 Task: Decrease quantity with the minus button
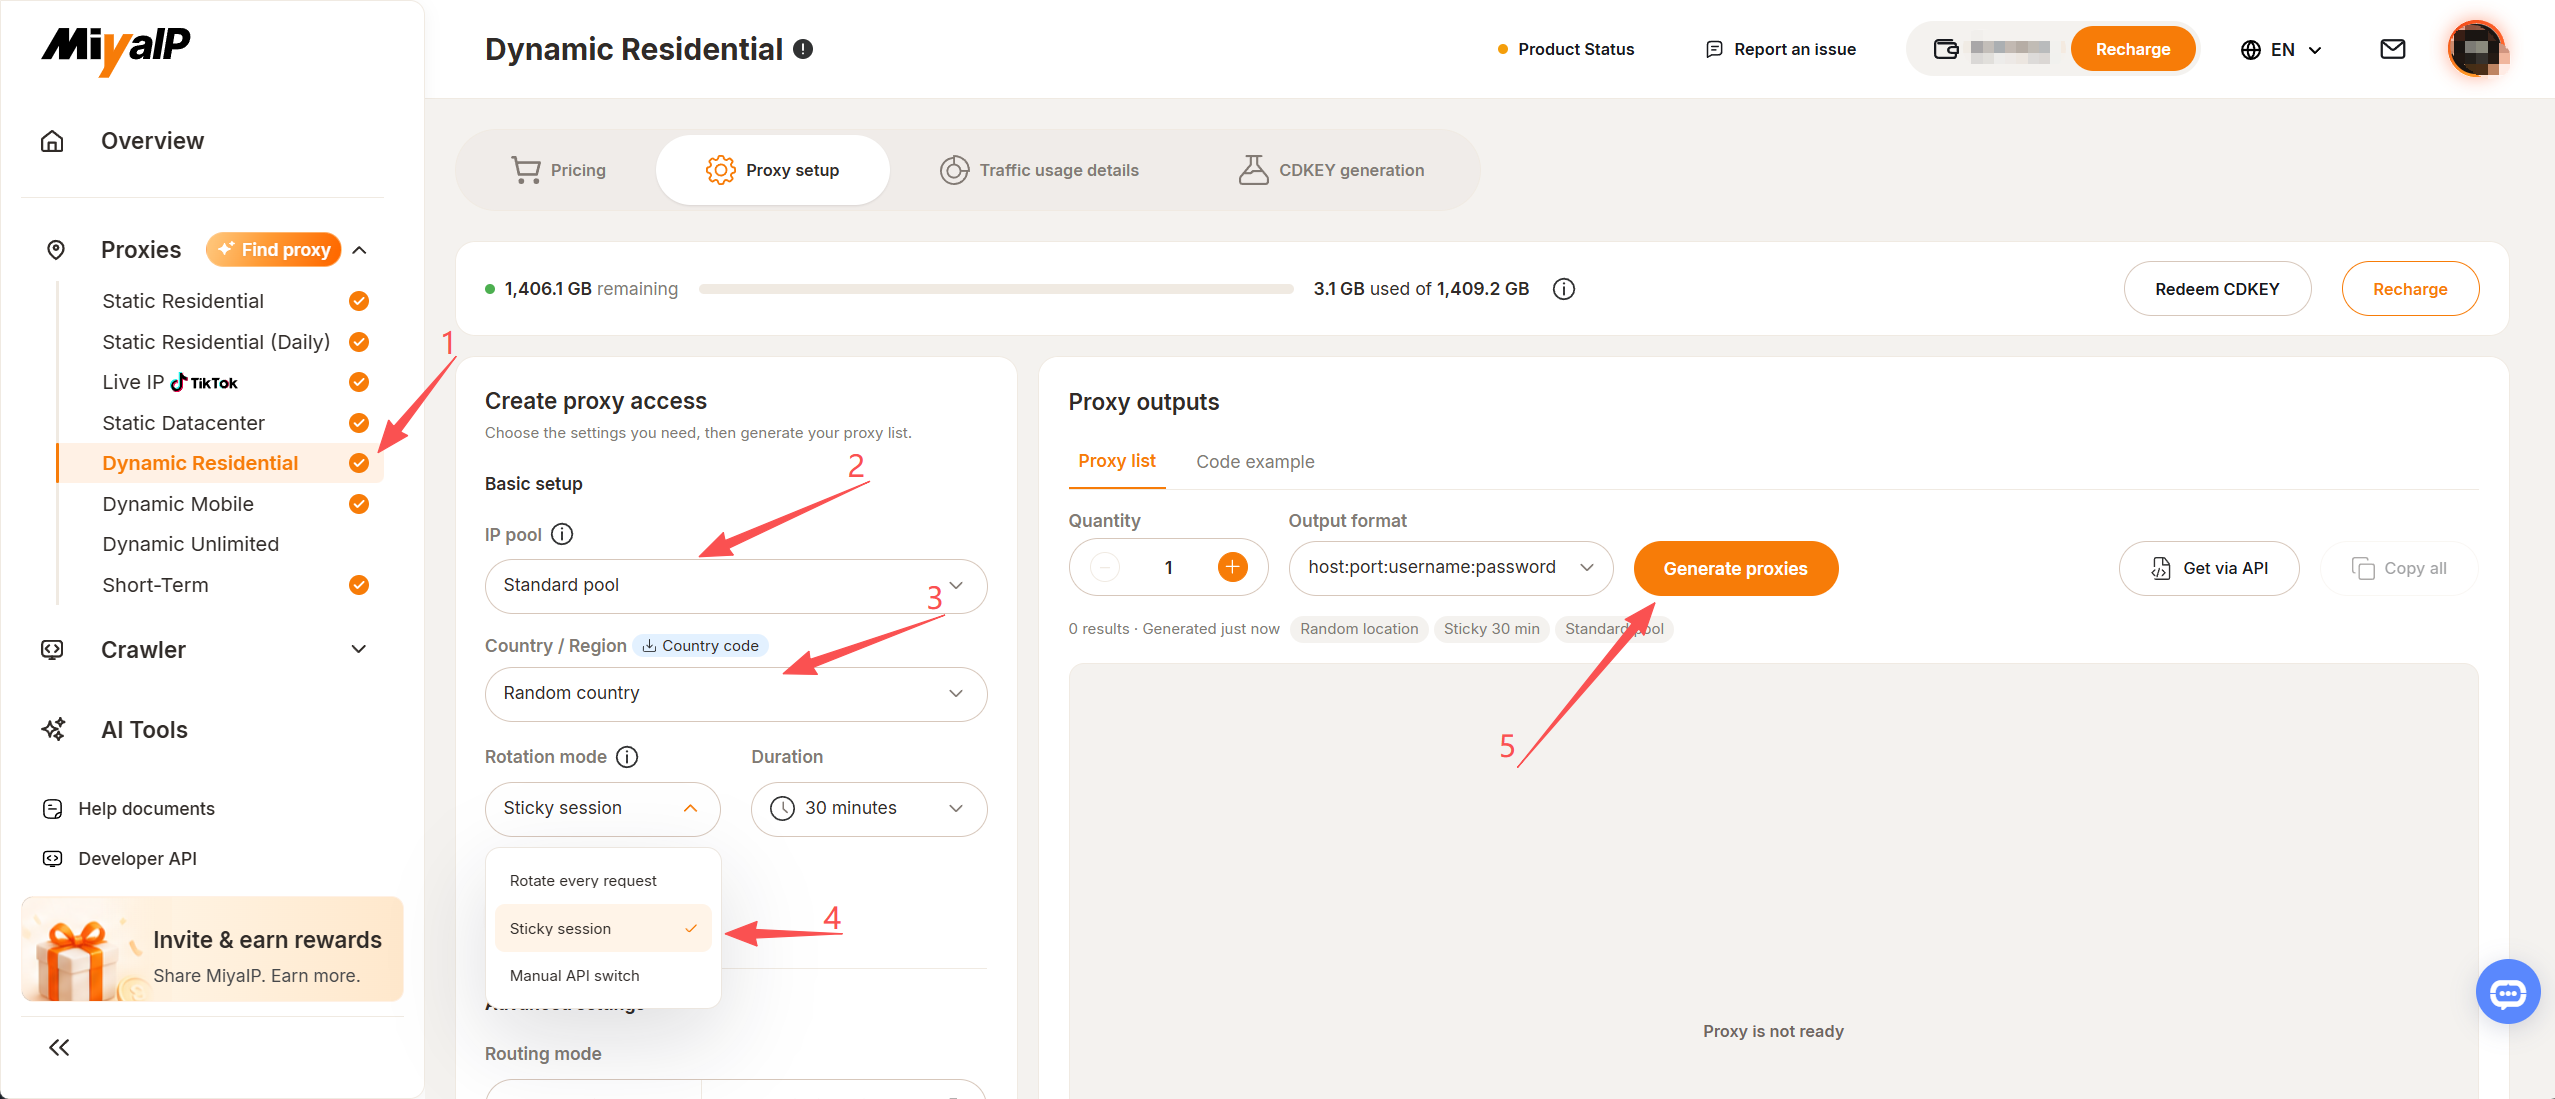(1104, 568)
